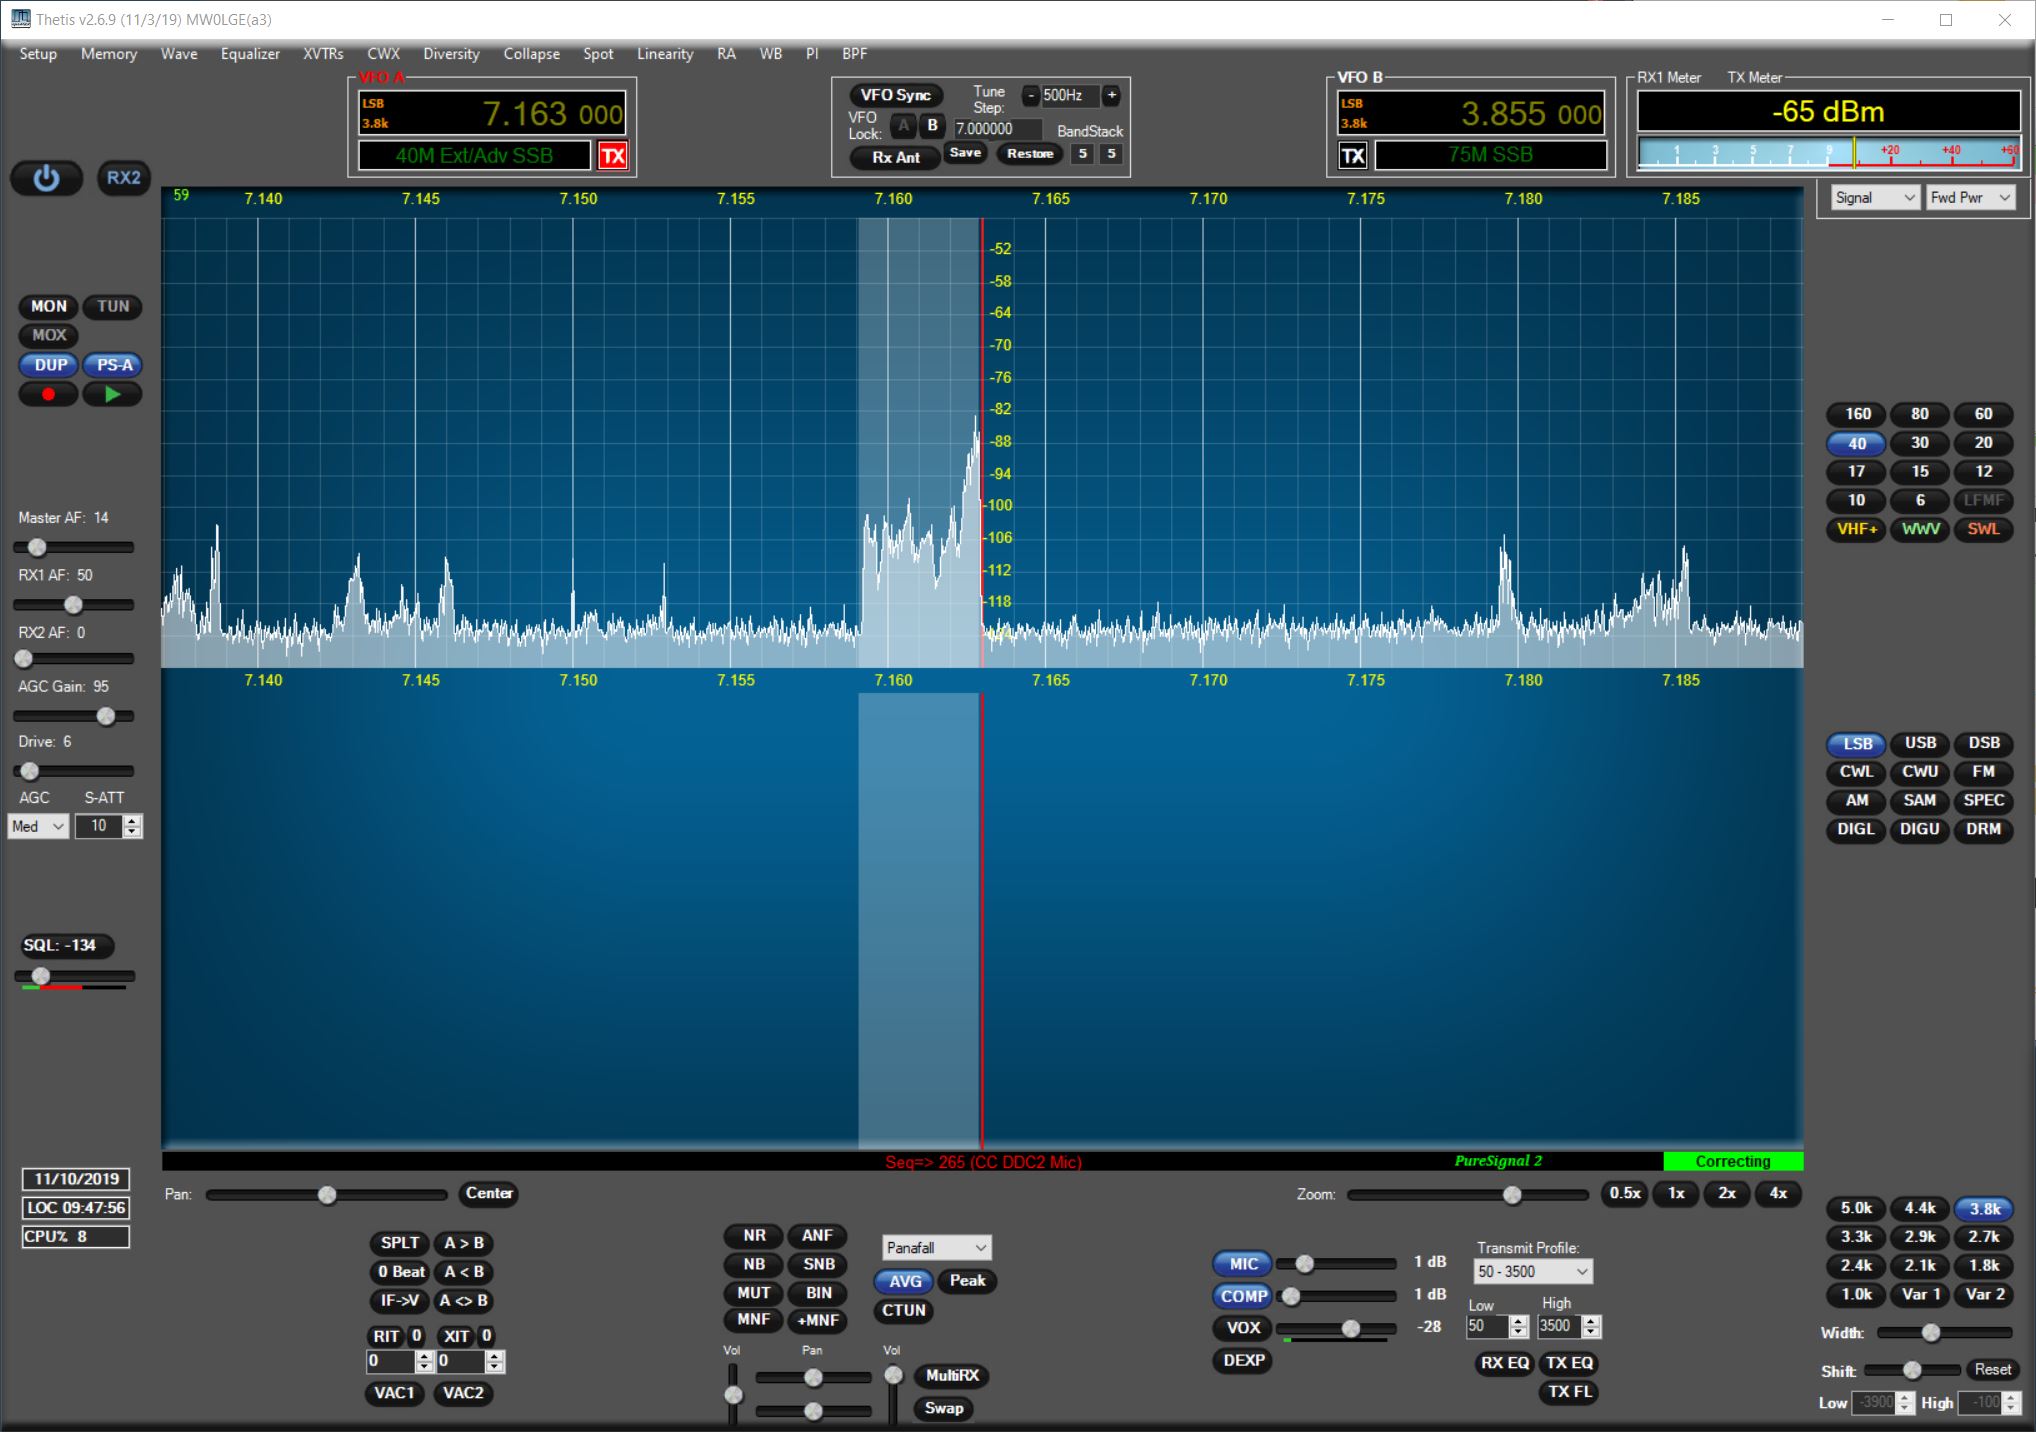Screen dimensions: 2036x1432
Task: Click the power button icon
Action: [46, 178]
